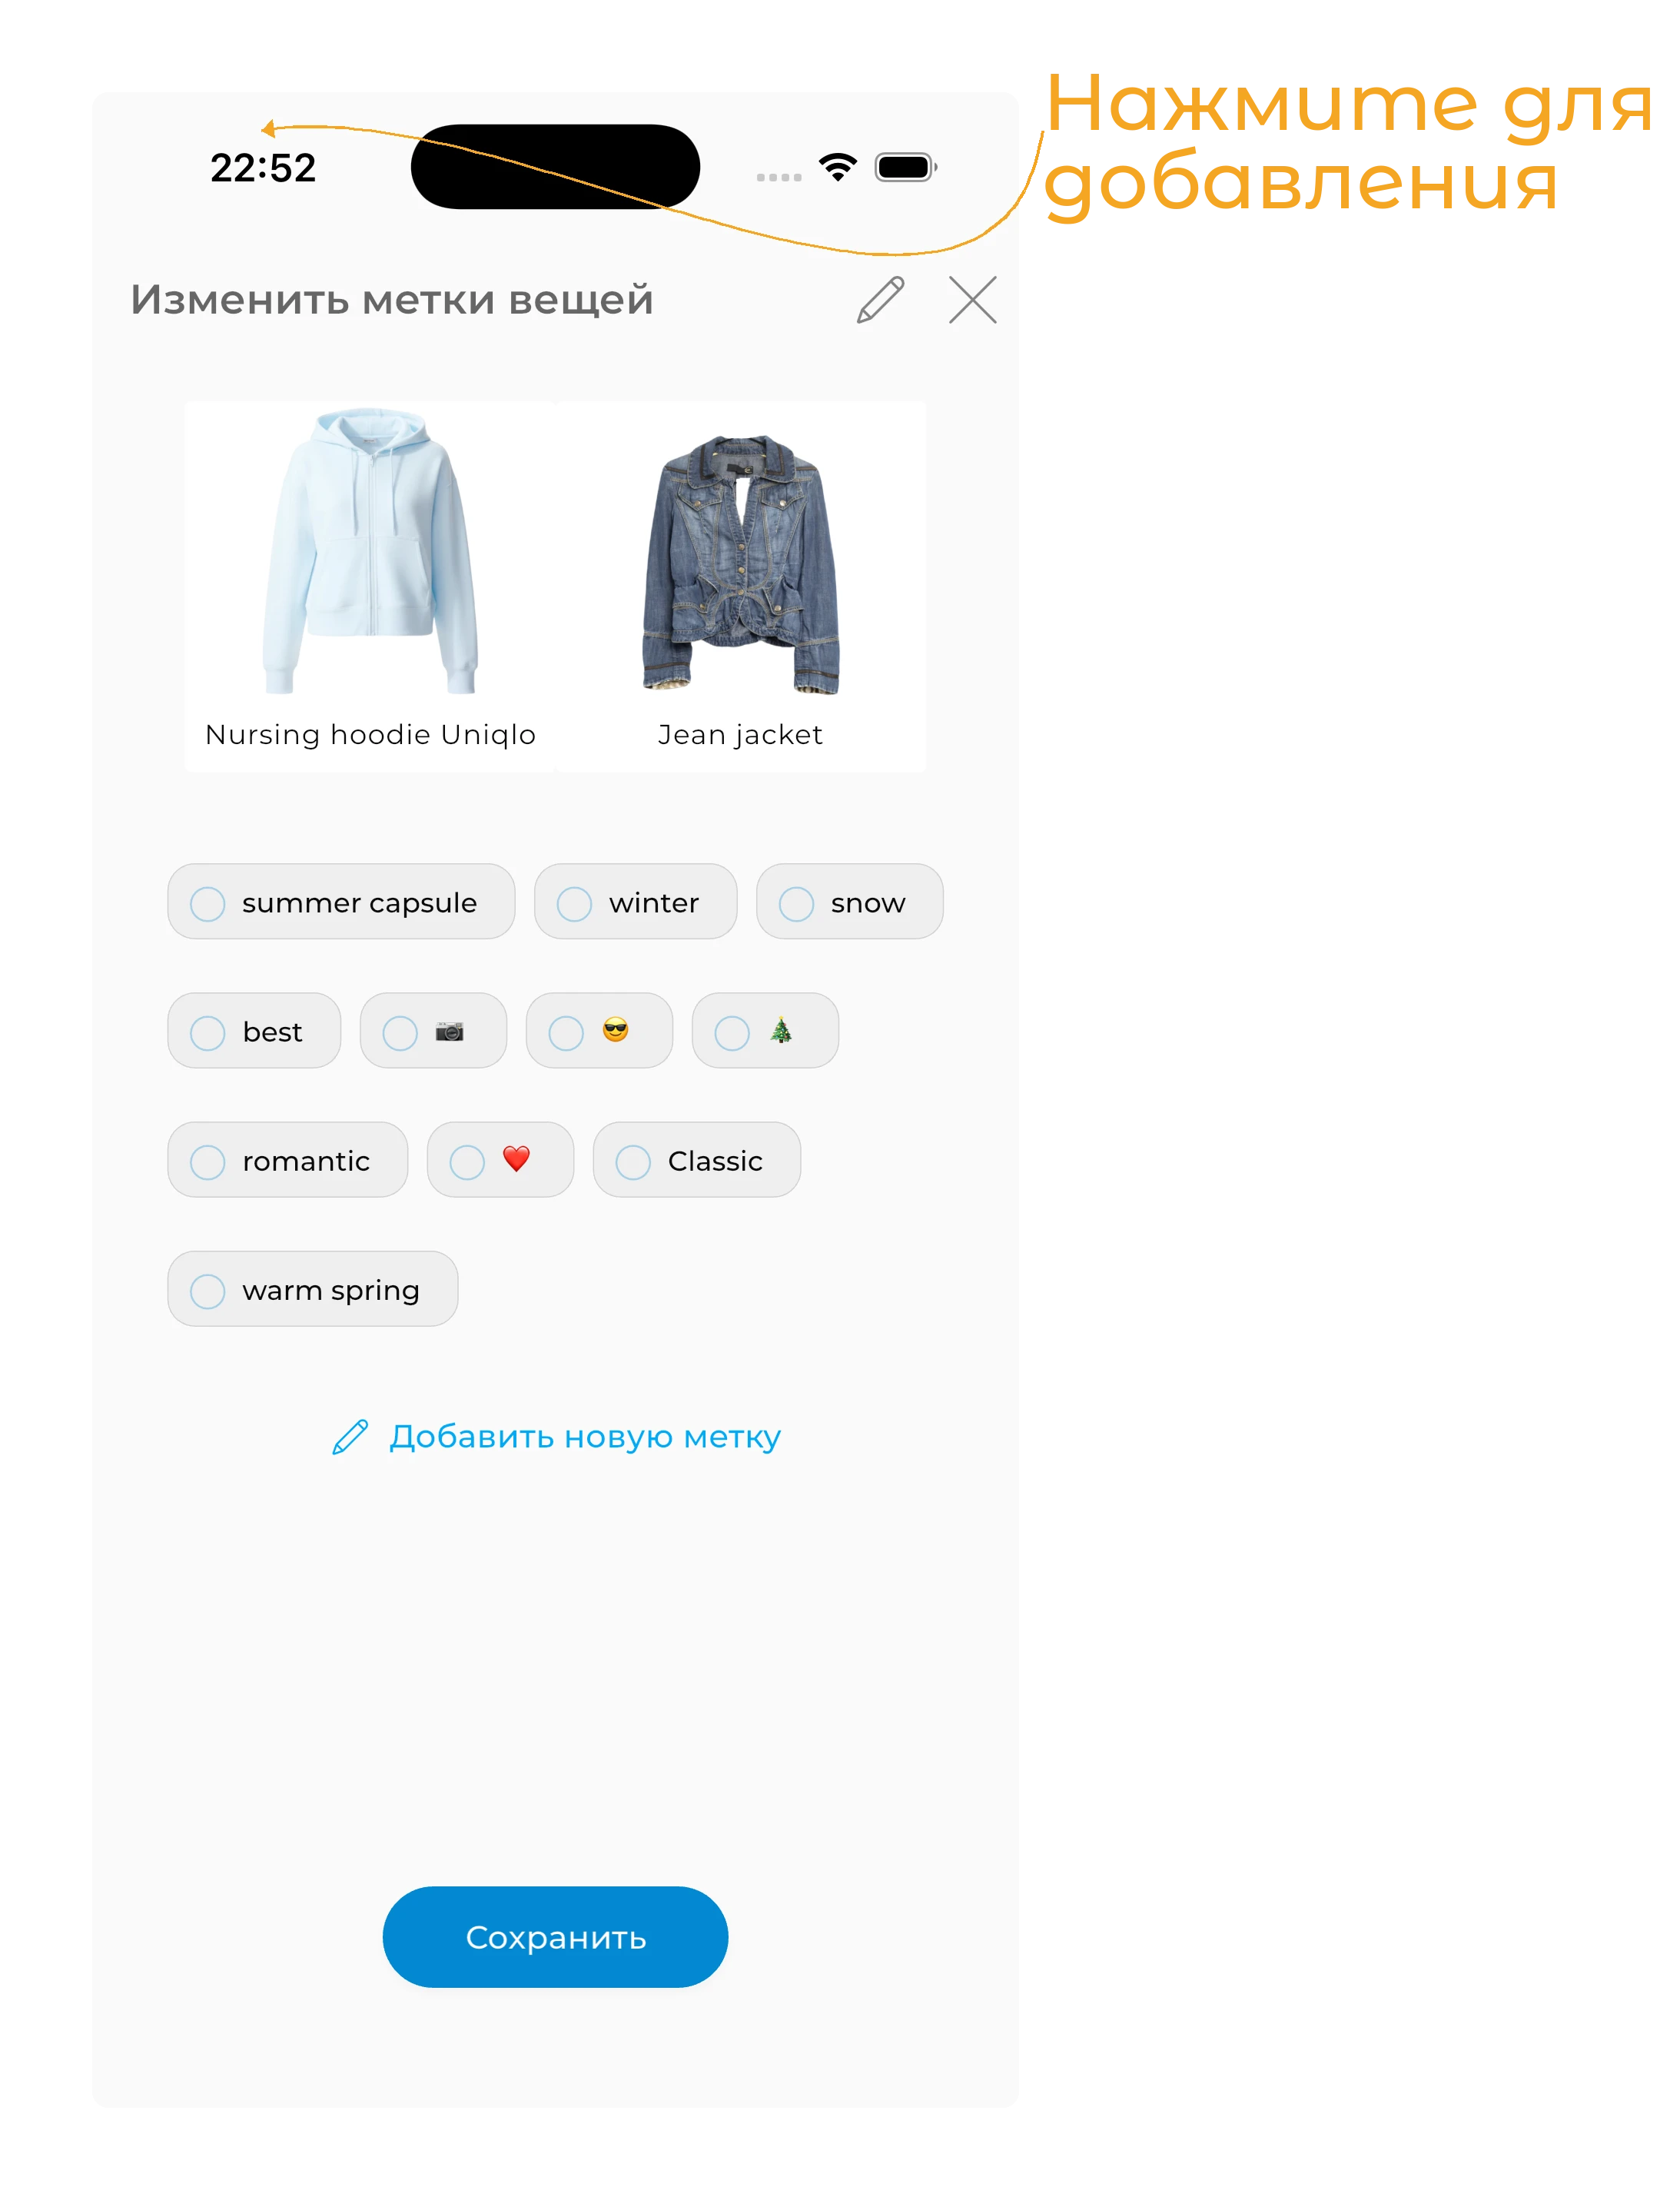The width and height of the screenshot is (1680, 2200).
Task: Tap the battery indicator in status bar
Action: pos(906,167)
